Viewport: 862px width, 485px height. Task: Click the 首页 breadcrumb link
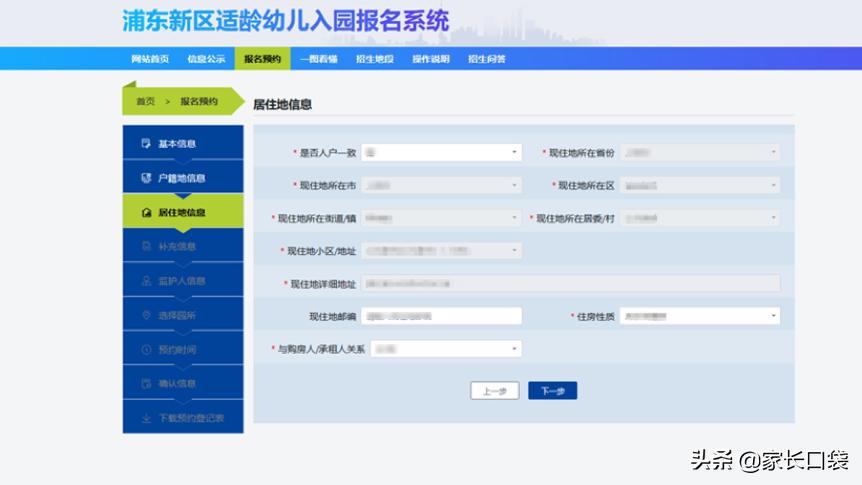click(146, 102)
